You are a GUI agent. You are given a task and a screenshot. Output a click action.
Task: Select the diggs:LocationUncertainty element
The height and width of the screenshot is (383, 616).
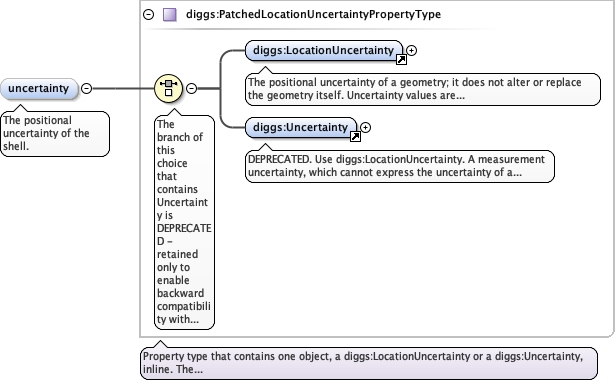[324, 51]
